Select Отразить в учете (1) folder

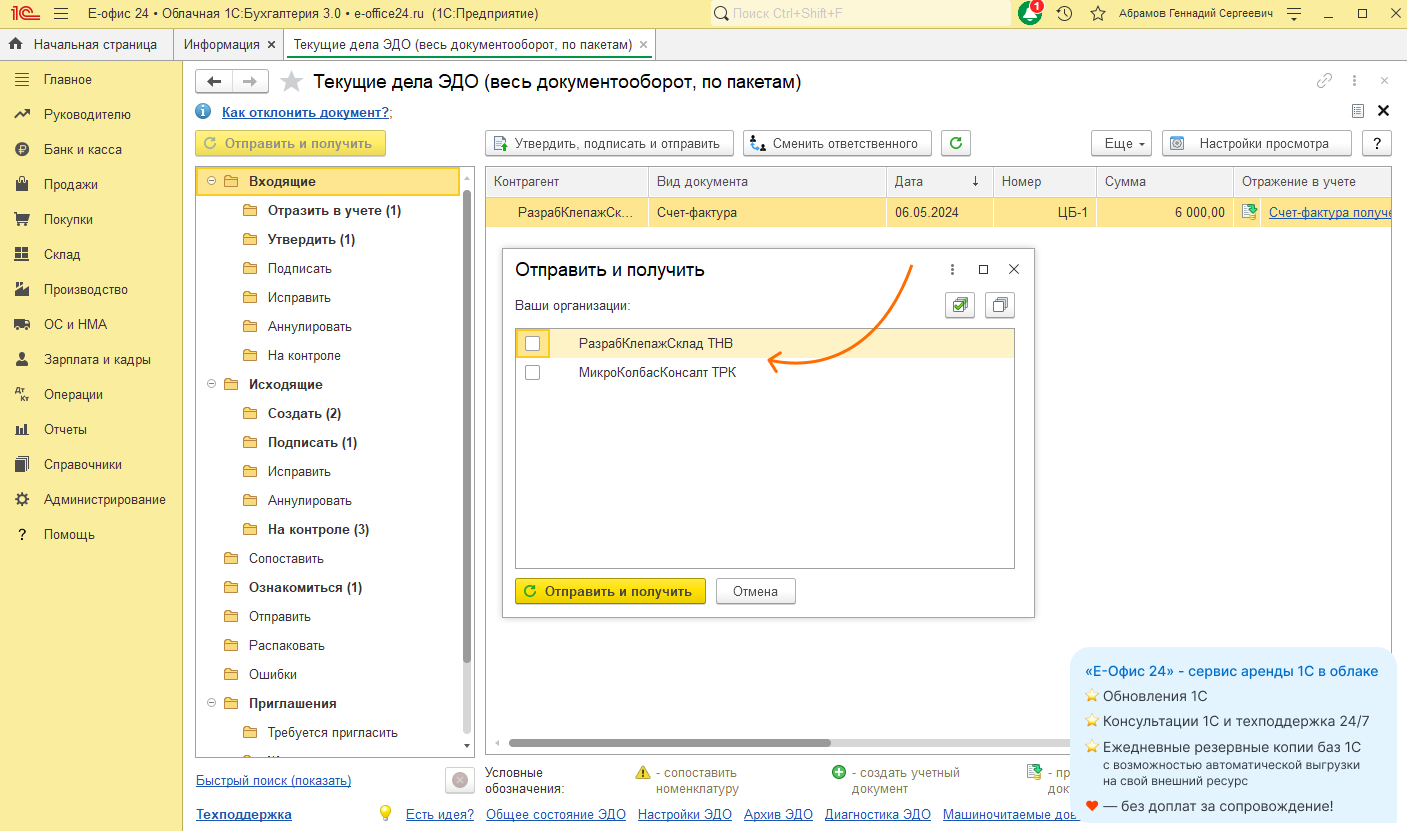coord(334,210)
